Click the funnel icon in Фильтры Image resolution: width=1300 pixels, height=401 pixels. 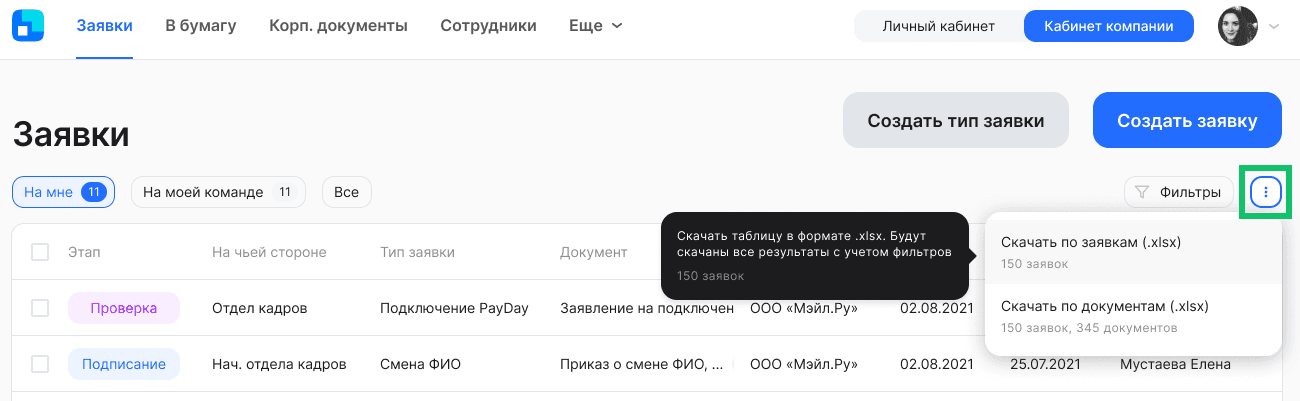tap(1142, 192)
